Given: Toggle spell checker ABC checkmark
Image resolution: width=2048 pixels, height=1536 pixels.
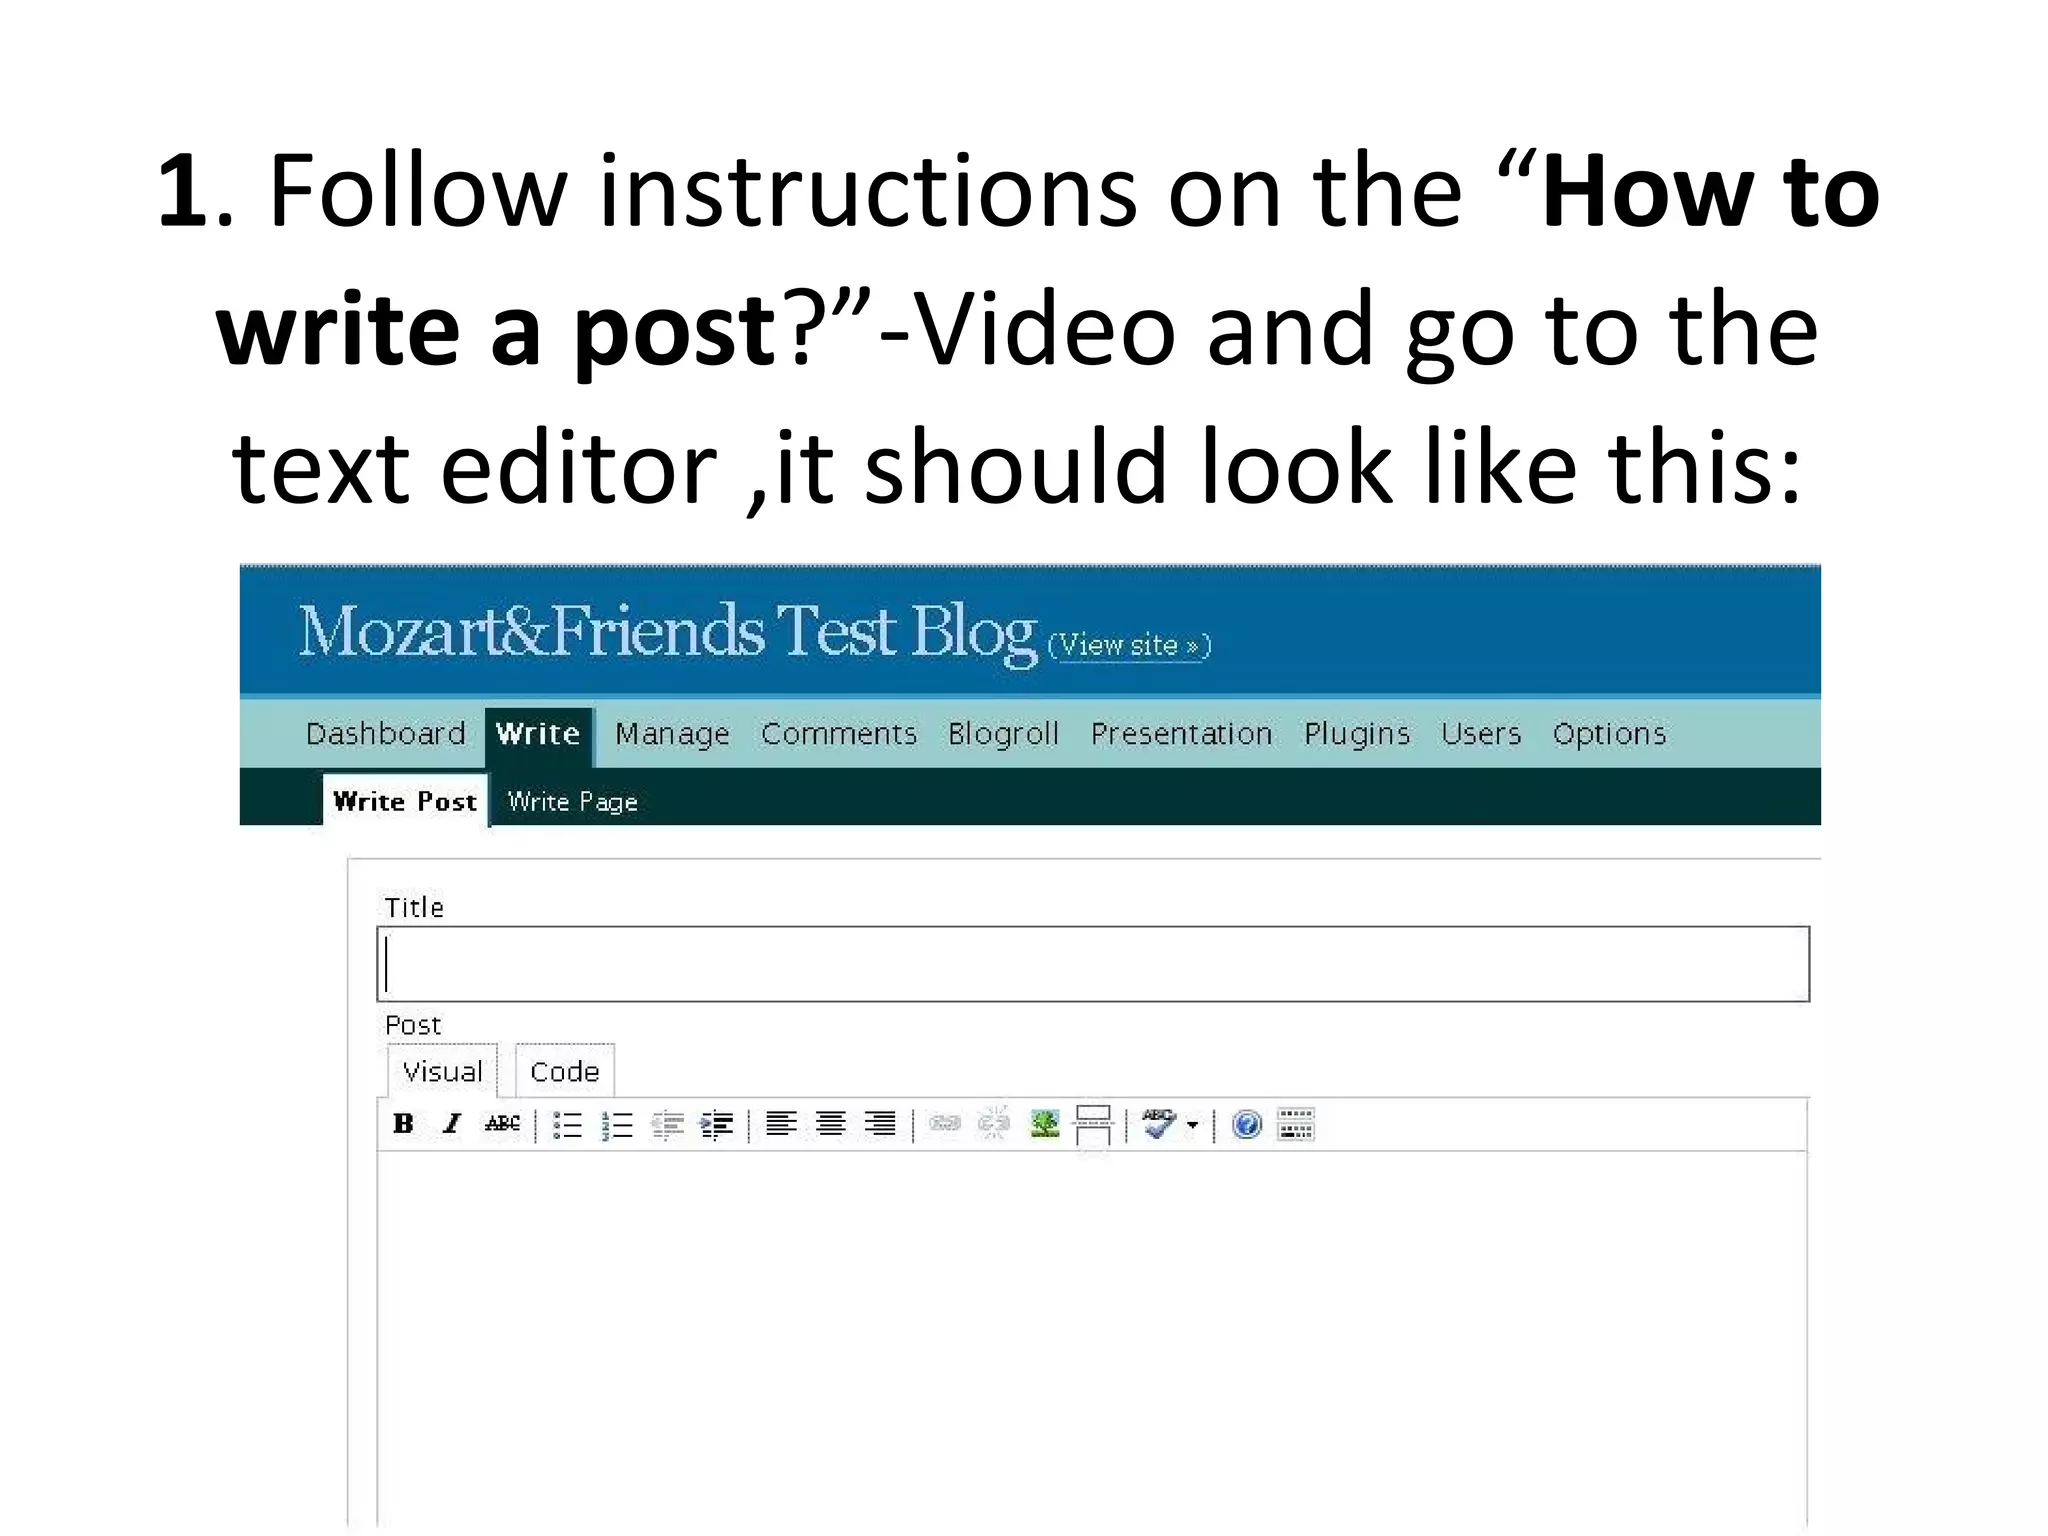Looking at the screenshot, I should [x=1158, y=1124].
